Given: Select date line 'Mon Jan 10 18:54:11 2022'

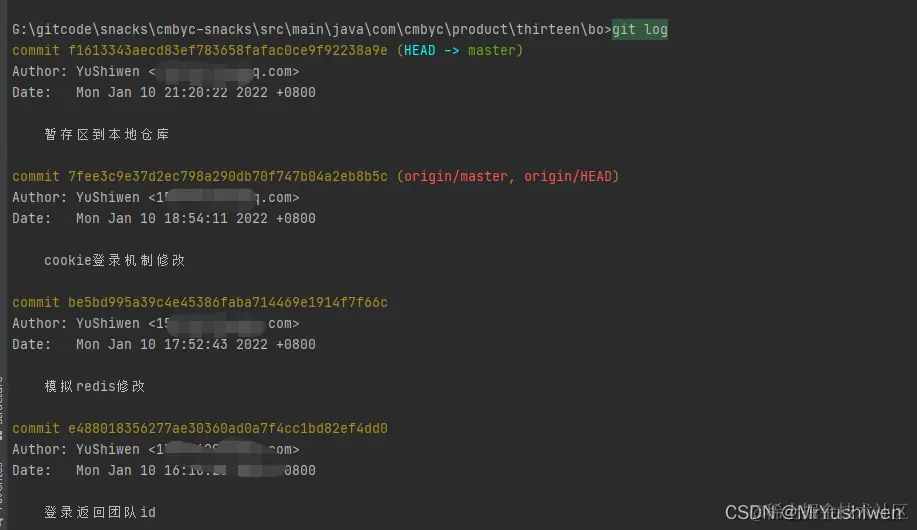Looking at the screenshot, I should click(195, 218).
